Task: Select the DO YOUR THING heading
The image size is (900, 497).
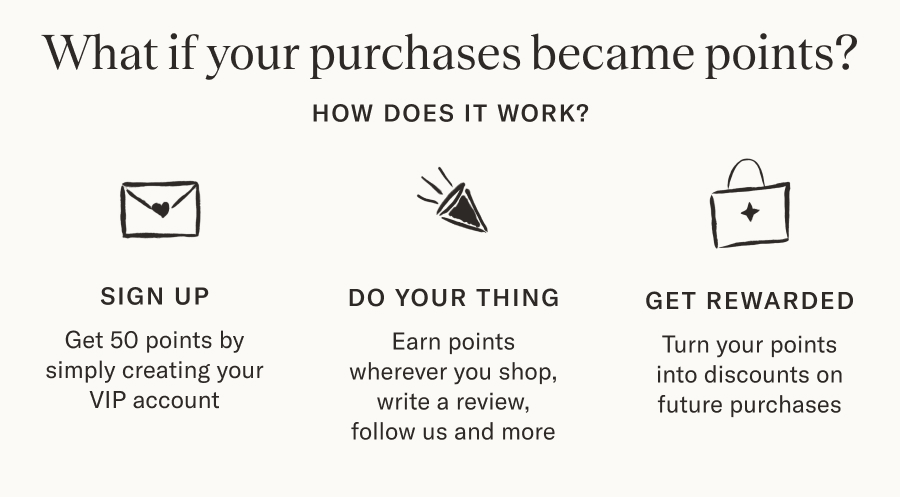Action: tap(453, 298)
